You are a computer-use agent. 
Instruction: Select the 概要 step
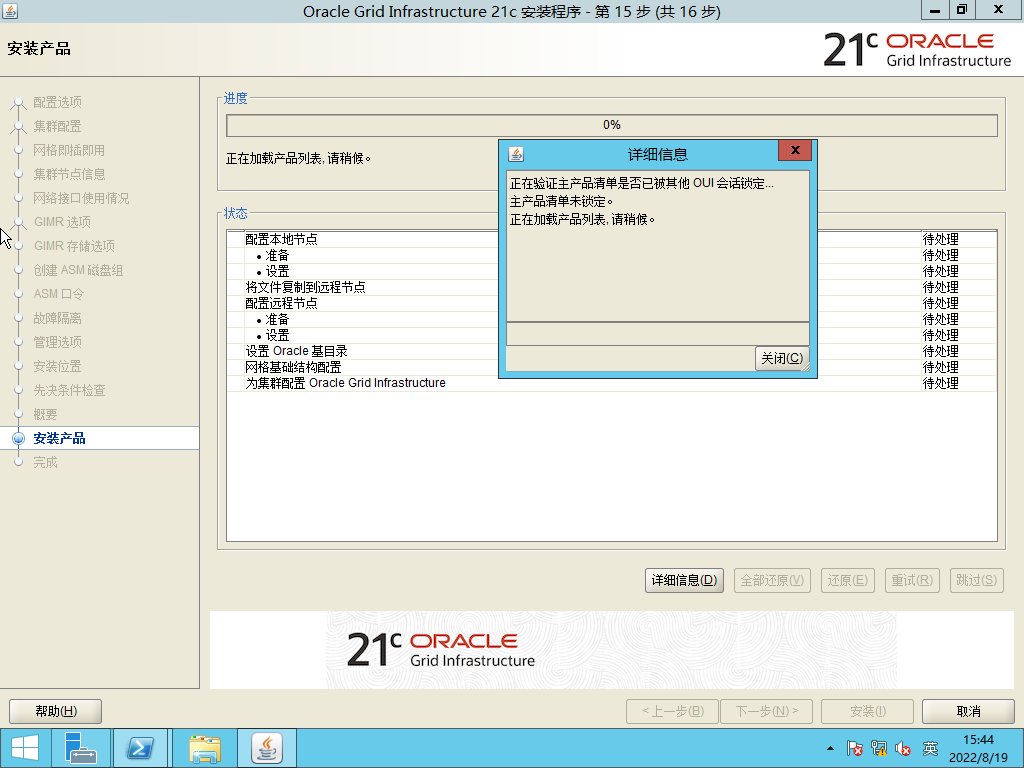point(45,414)
